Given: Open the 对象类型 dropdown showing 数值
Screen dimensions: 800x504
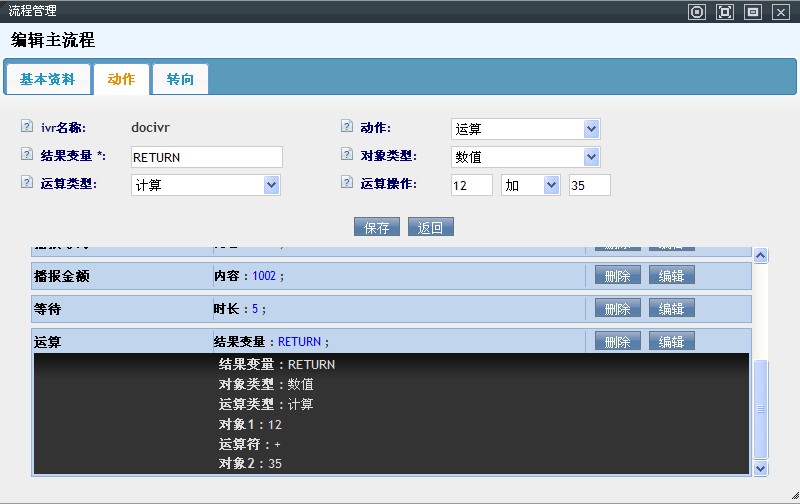Looking at the screenshot, I should [591, 157].
